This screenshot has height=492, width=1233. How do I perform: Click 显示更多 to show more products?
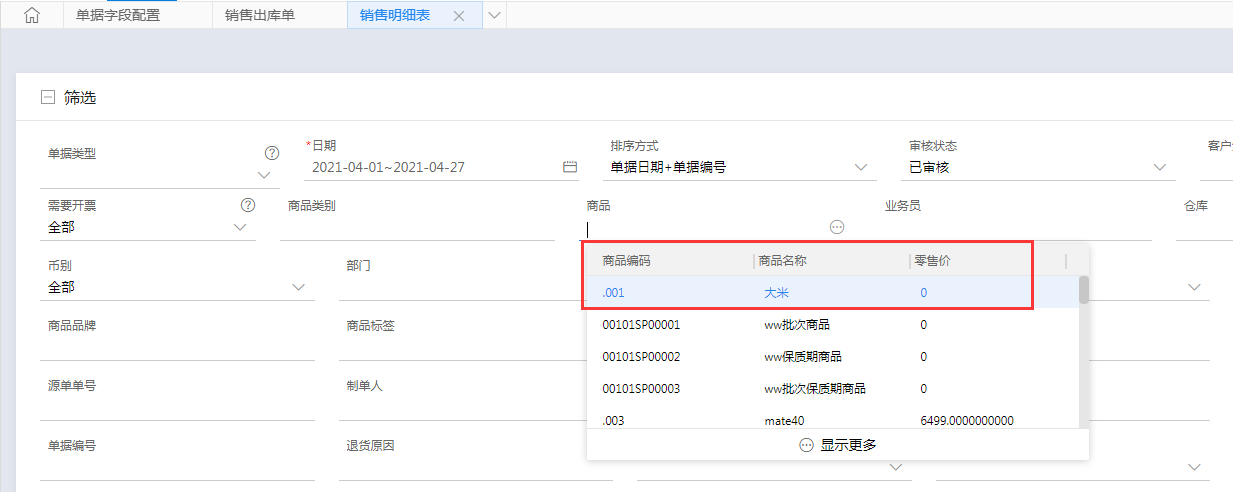pos(838,445)
